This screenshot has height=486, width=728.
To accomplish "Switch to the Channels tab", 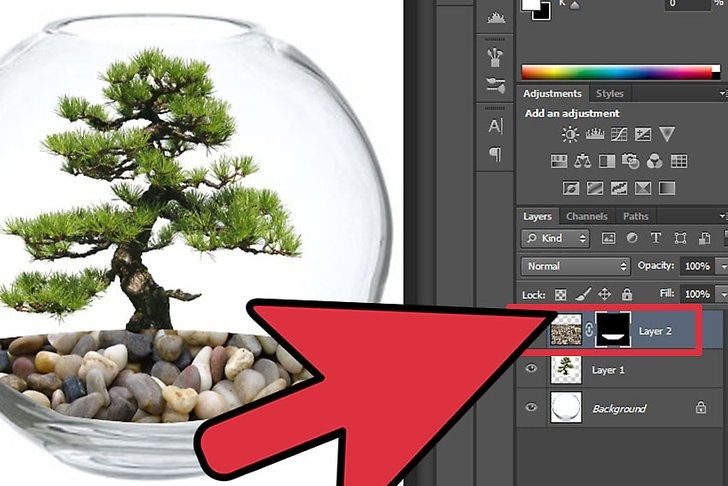I will tap(586, 216).
